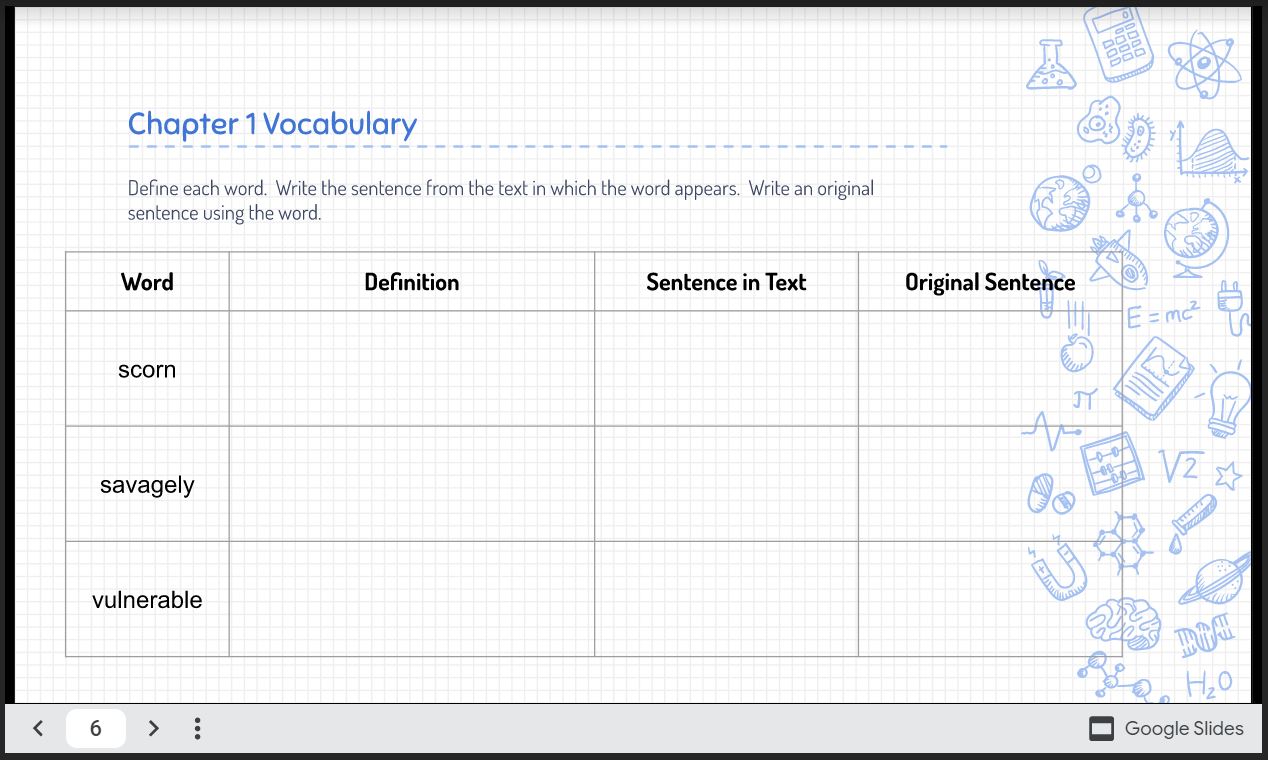
Task: Click the instructions text paragraph
Action: pyautogui.click(x=501, y=200)
